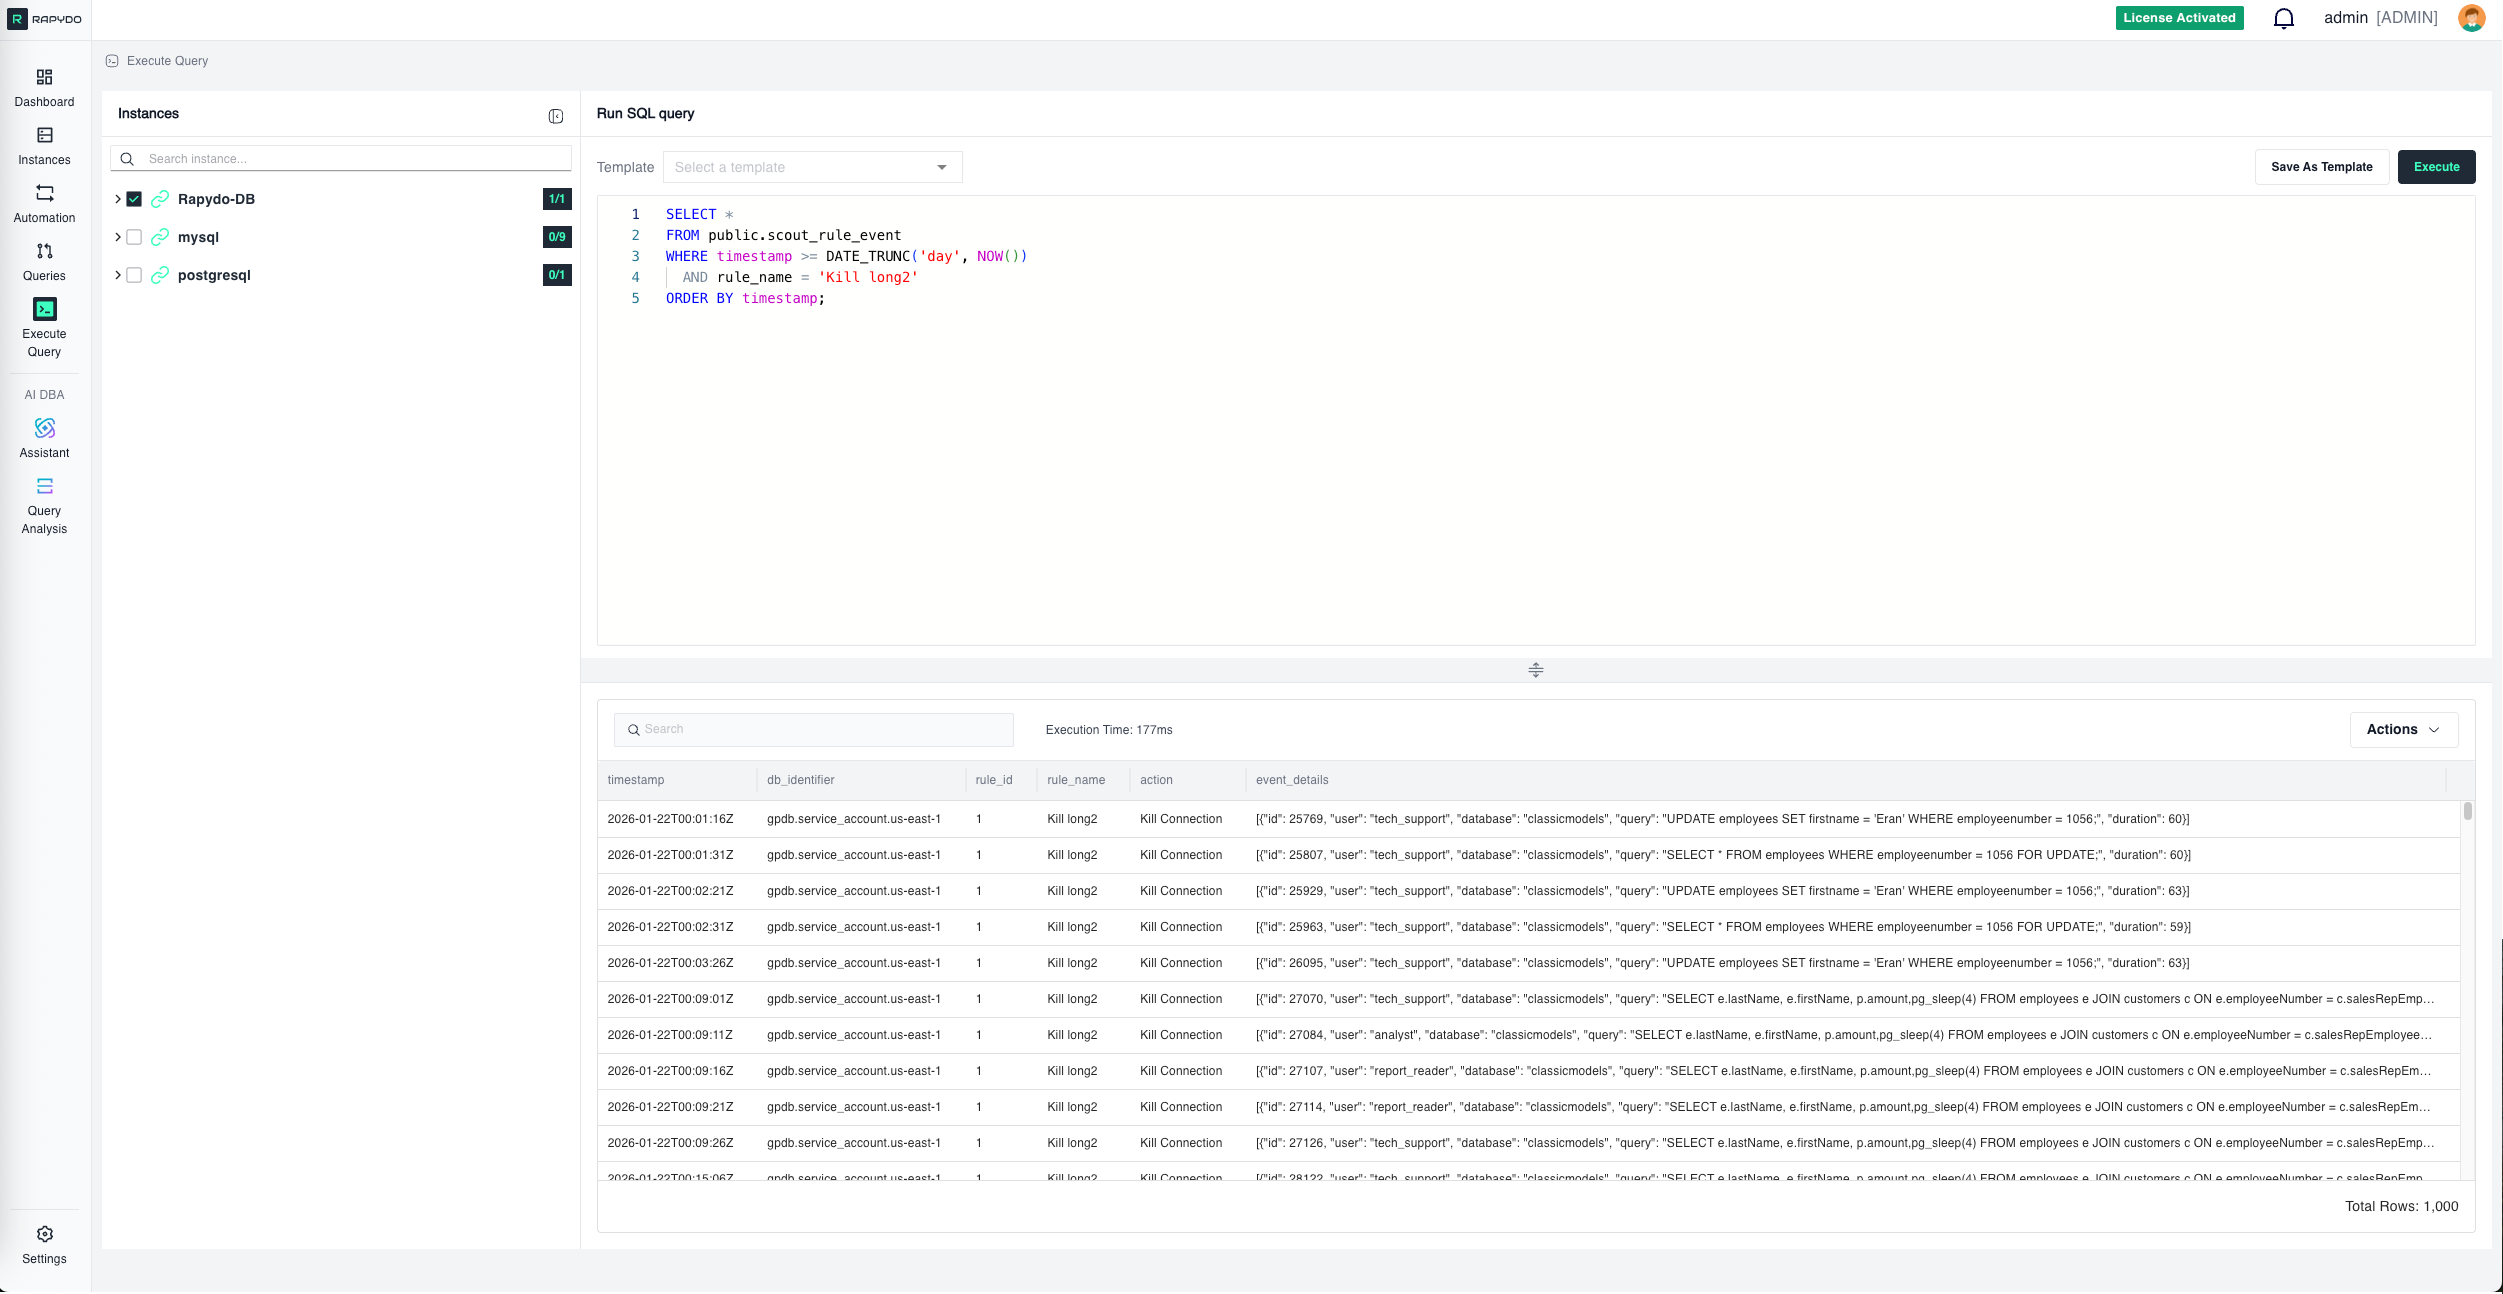Viewport: 2503px width, 1294px height.
Task: Open the Settings gear icon
Action: 44,1235
